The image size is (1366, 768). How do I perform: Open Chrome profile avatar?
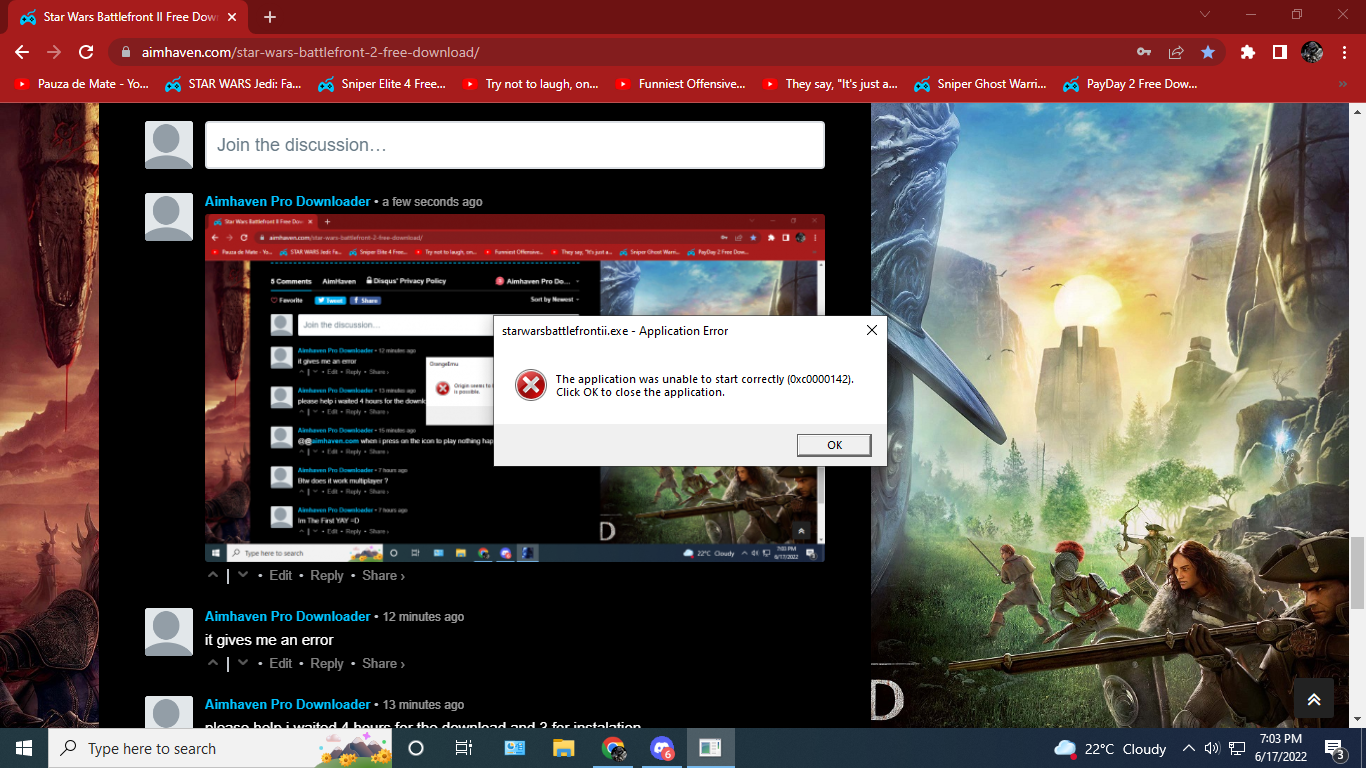click(x=1312, y=52)
